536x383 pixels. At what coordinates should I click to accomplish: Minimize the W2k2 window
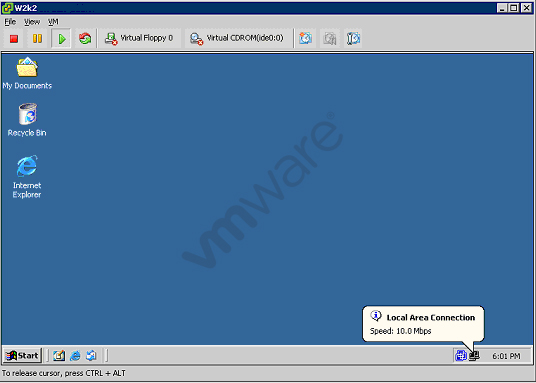click(502, 8)
